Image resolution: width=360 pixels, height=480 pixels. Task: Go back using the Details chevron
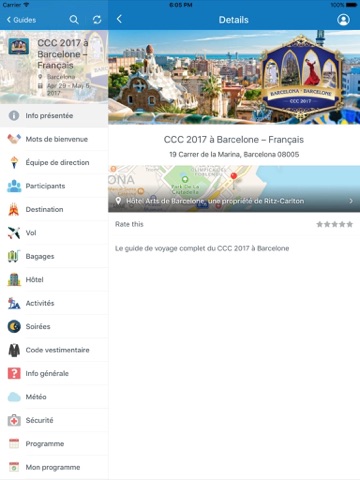[119, 19]
